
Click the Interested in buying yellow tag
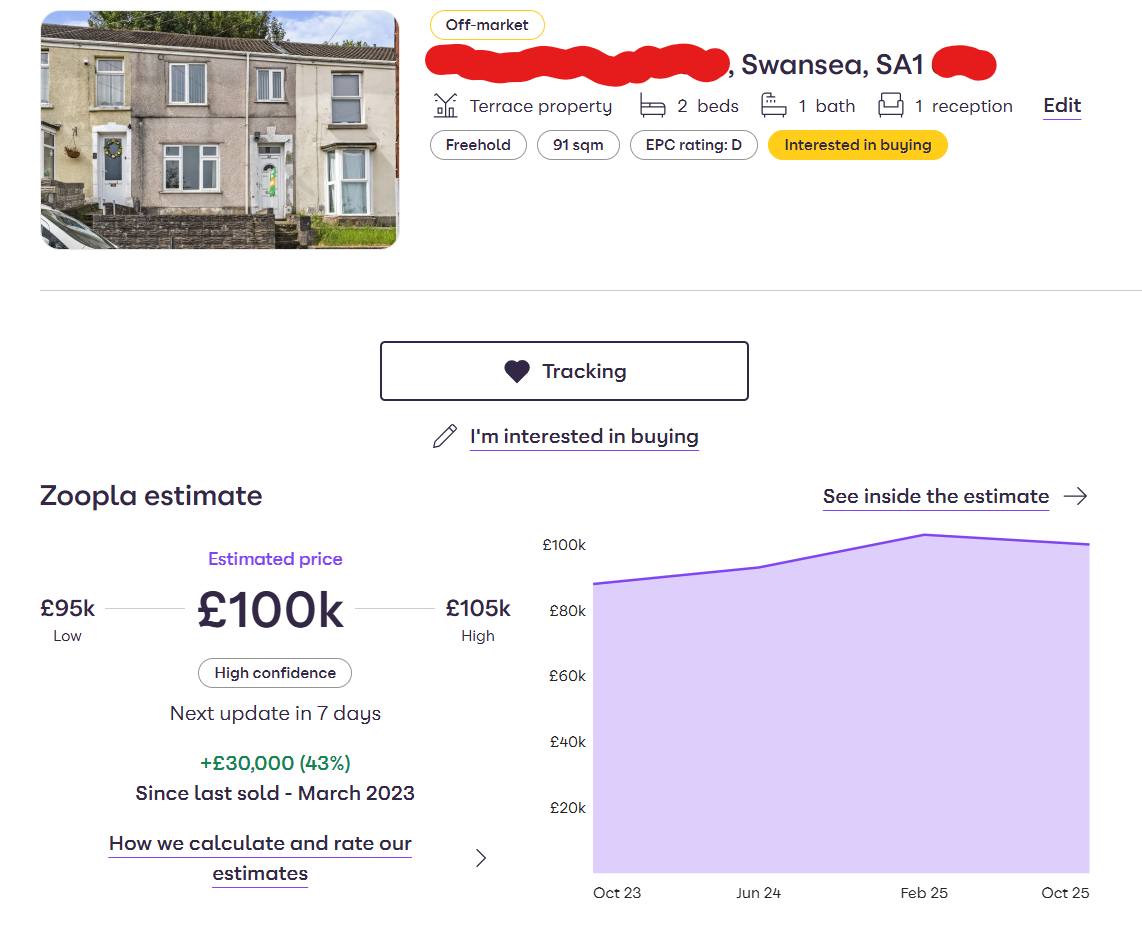[857, 145]
